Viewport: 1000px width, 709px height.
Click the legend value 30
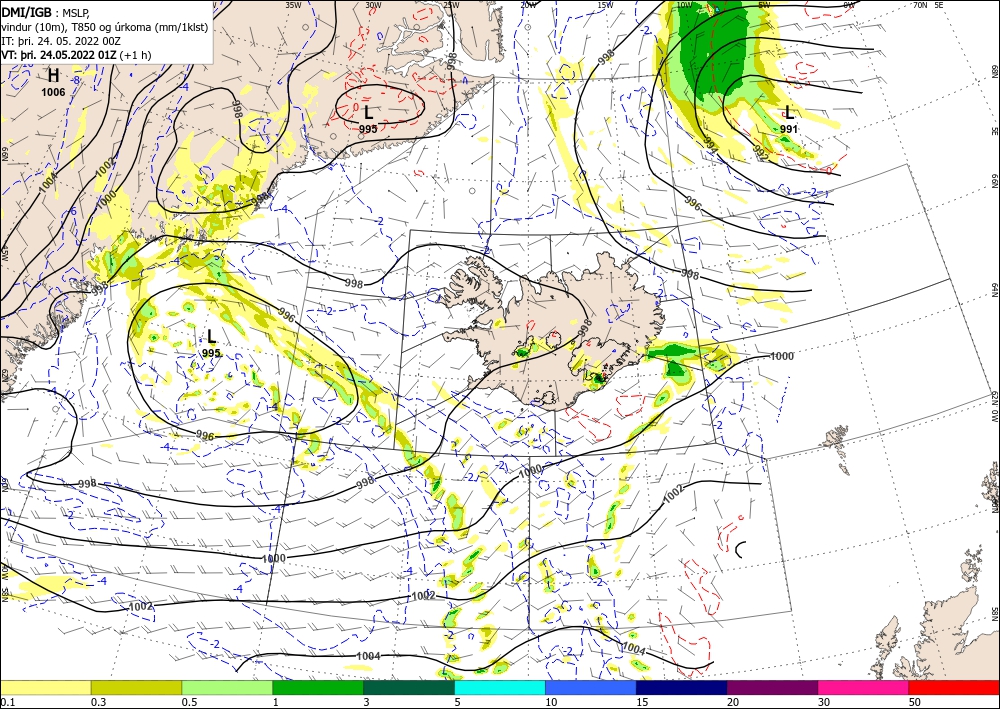point(825,702)
